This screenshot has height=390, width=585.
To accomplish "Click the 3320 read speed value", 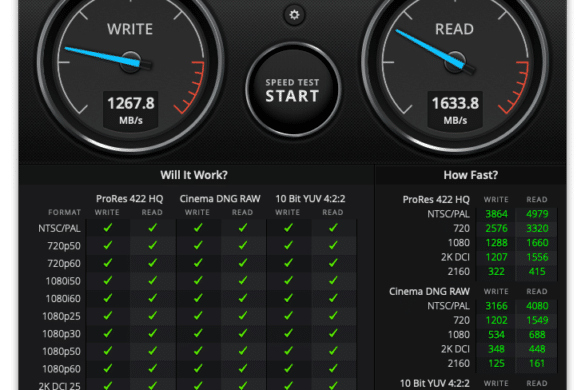I will click(x=537, y=228).
